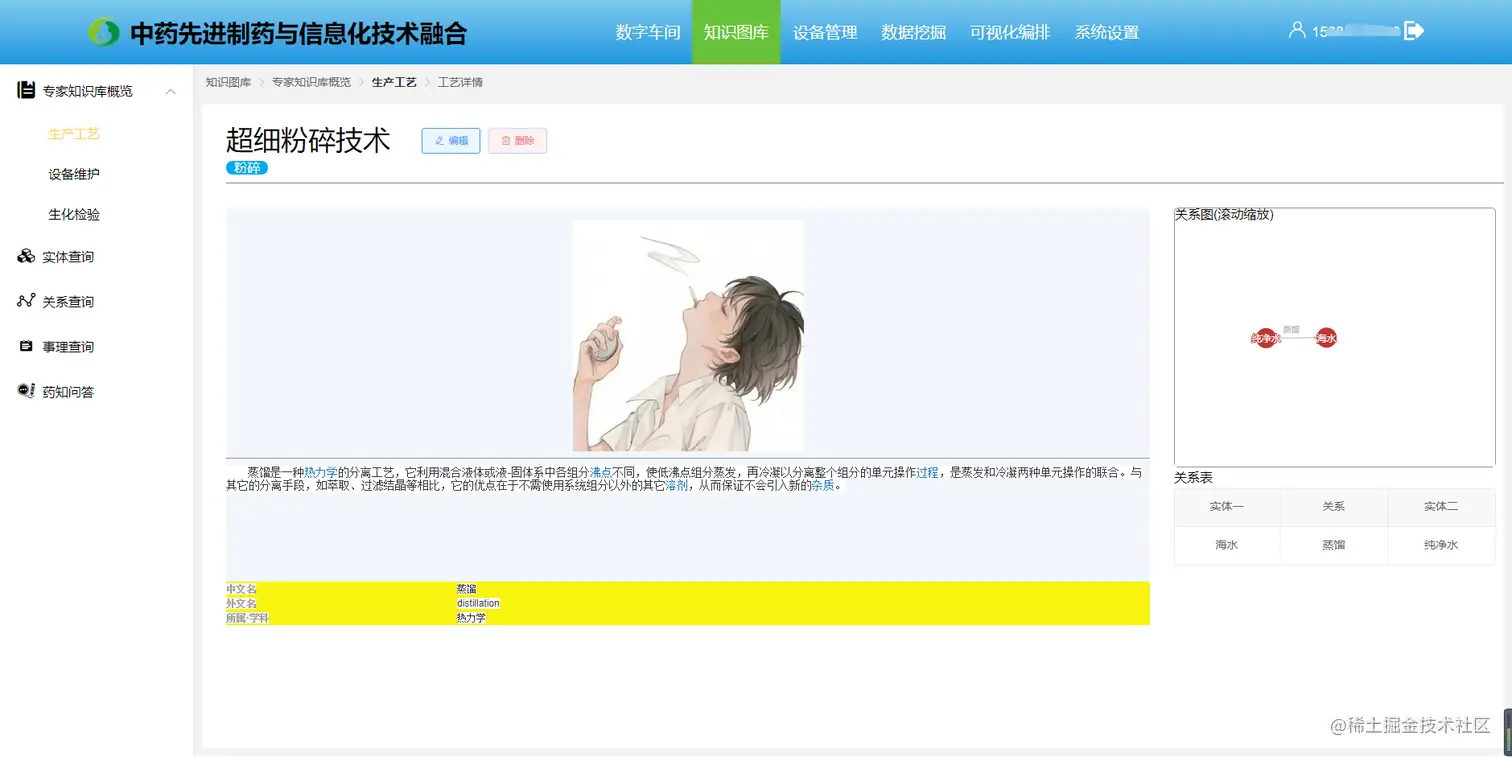Click the 编辑 edit button
The width and height of the screenshot is (1512, 757).
click(x=451, y=141)
